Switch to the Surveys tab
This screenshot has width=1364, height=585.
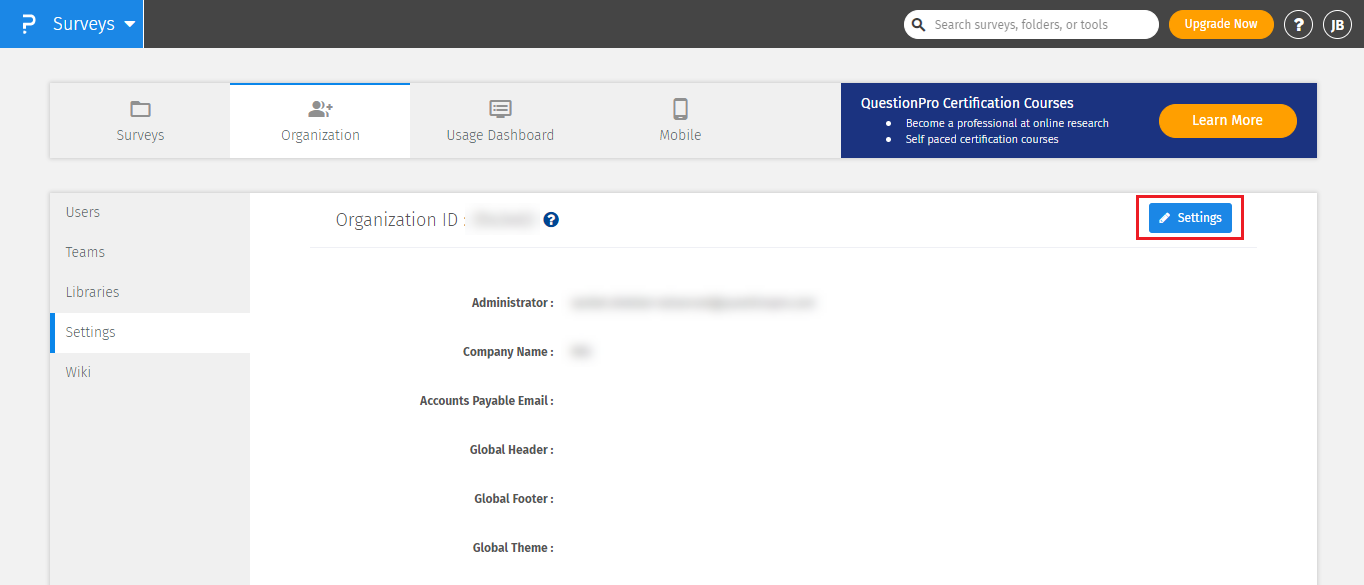click(x=140, y=120)
